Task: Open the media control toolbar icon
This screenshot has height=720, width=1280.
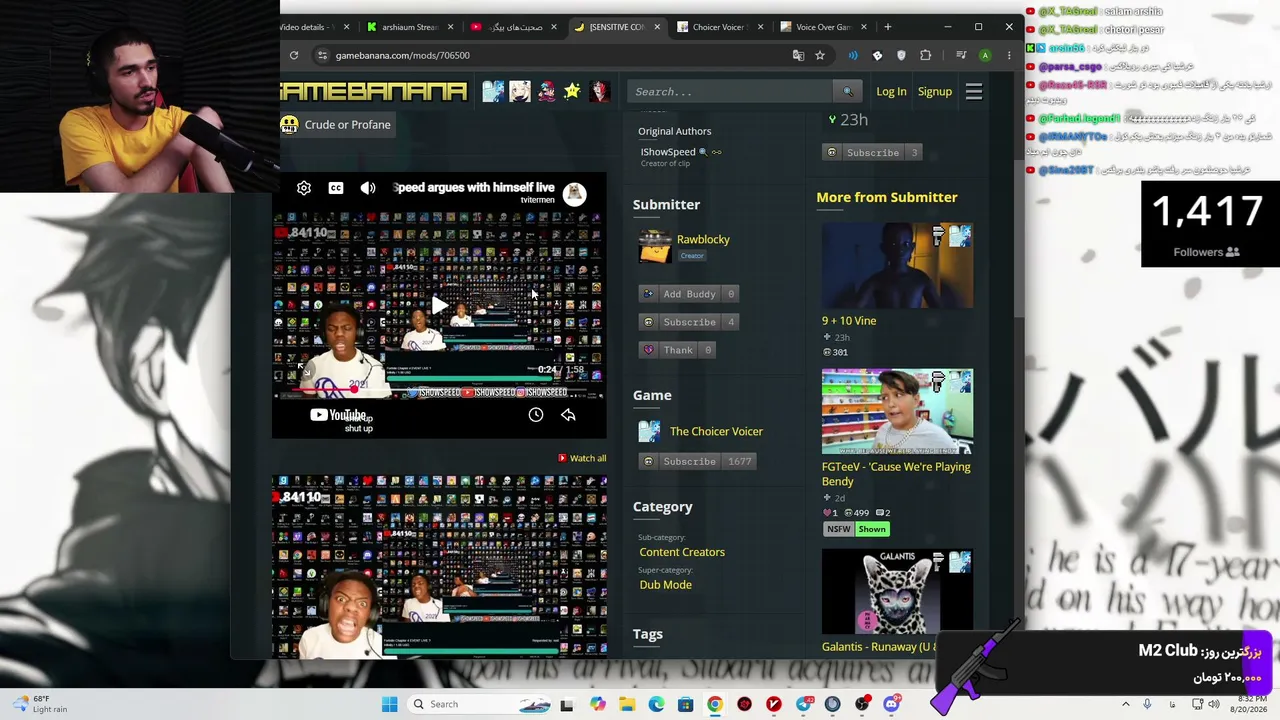Action: coord(961,55)
